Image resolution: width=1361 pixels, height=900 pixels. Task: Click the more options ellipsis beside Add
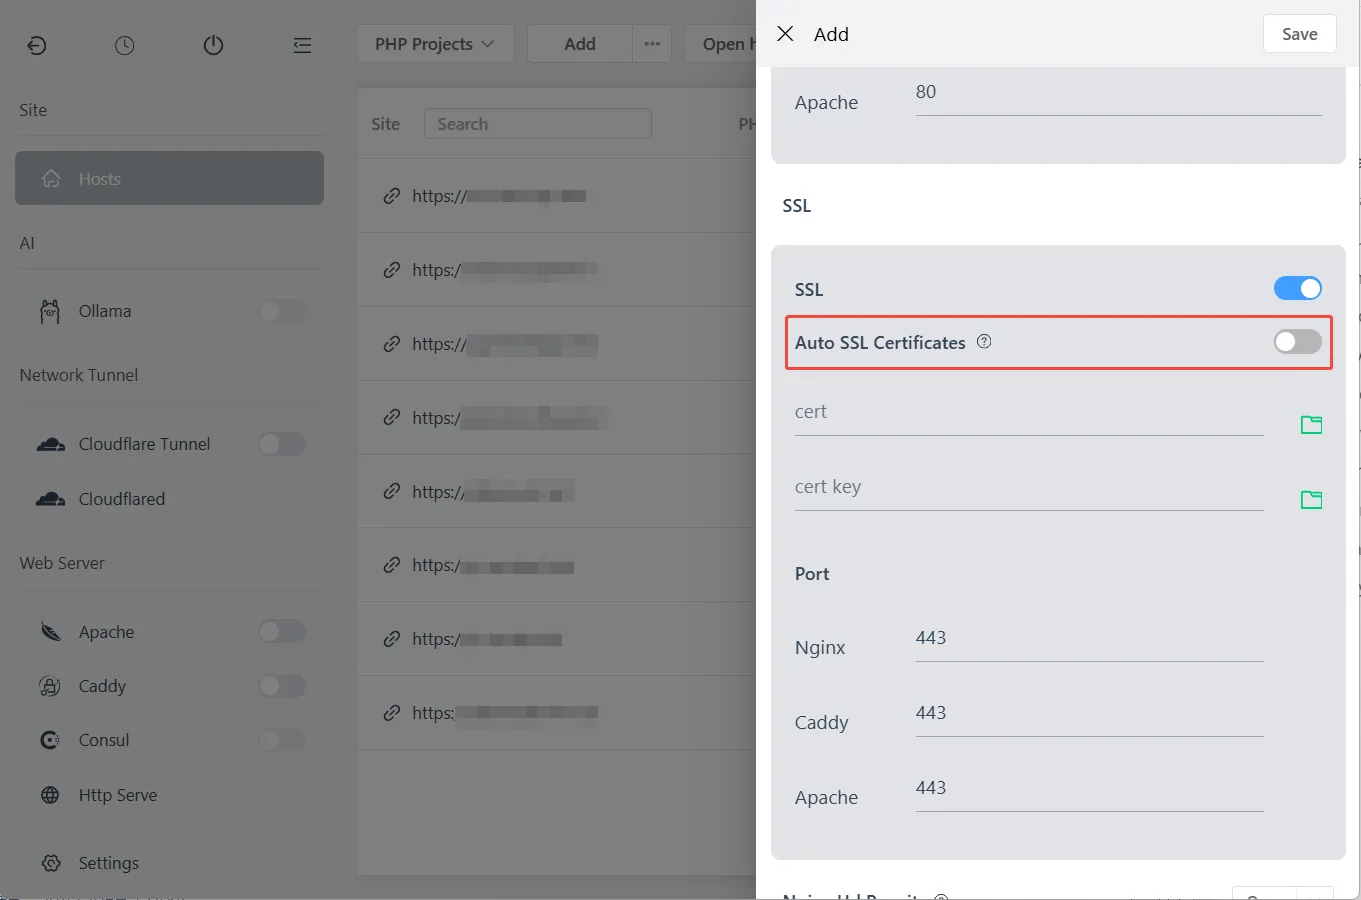(x=652, y=44)
